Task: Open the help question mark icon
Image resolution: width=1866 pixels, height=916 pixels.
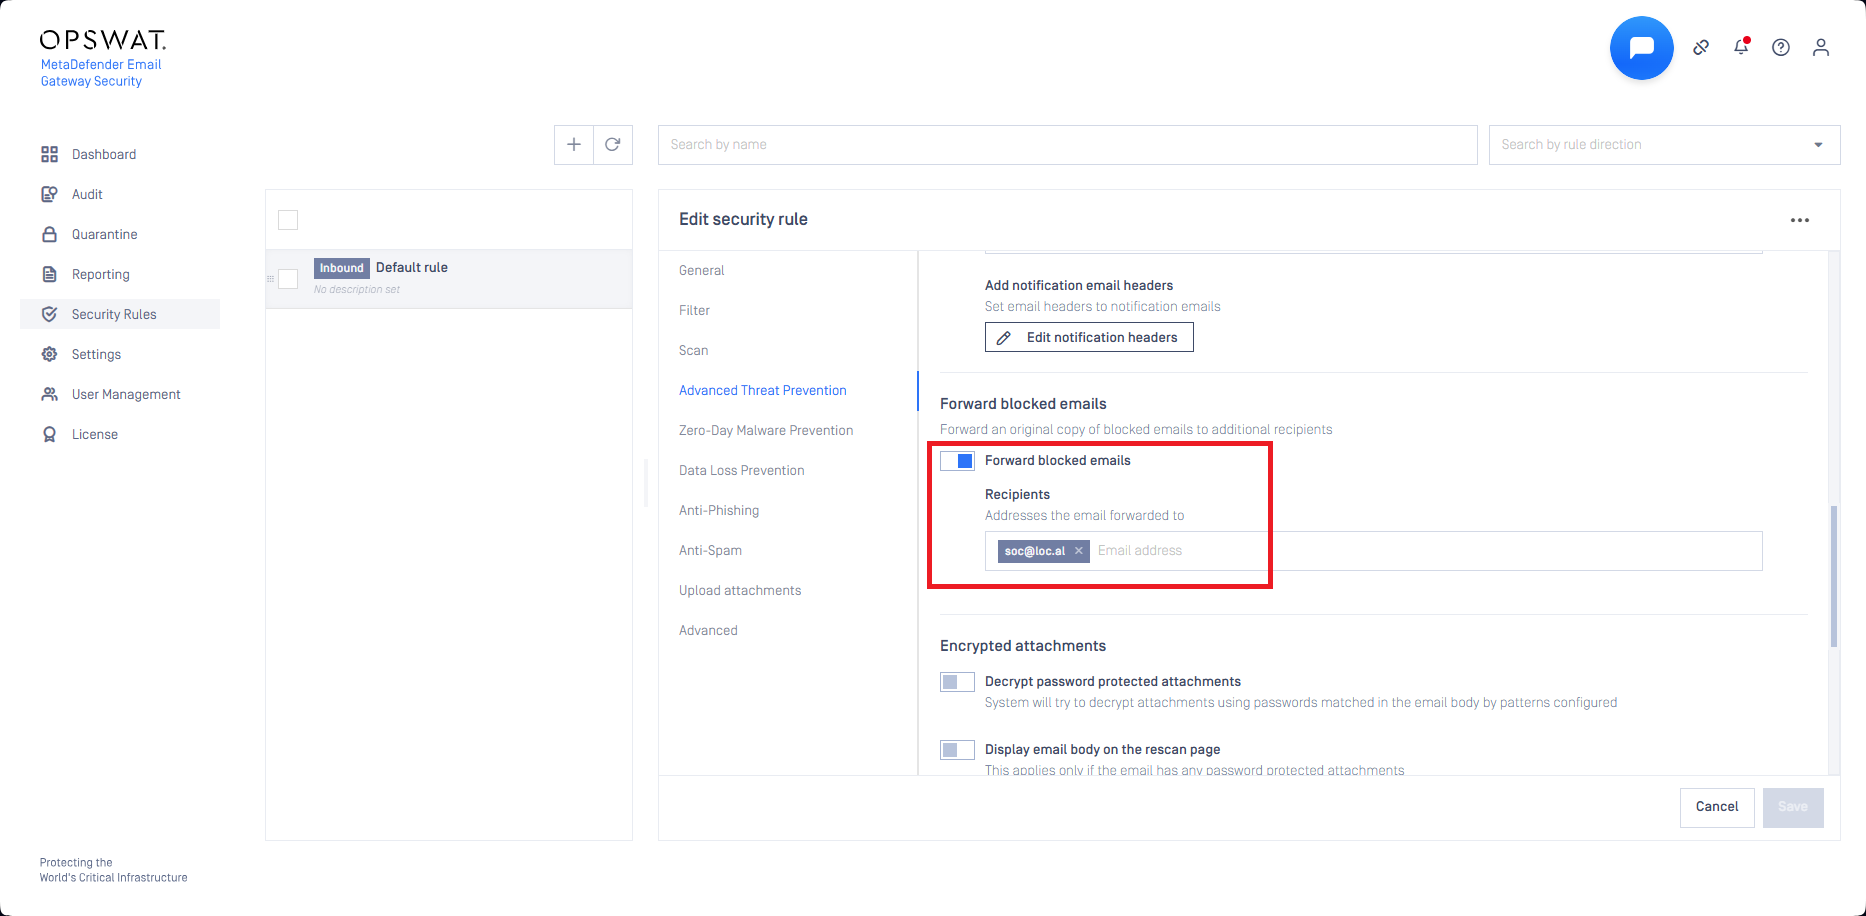Action: pyautogui.click(x=1781, y=48)
